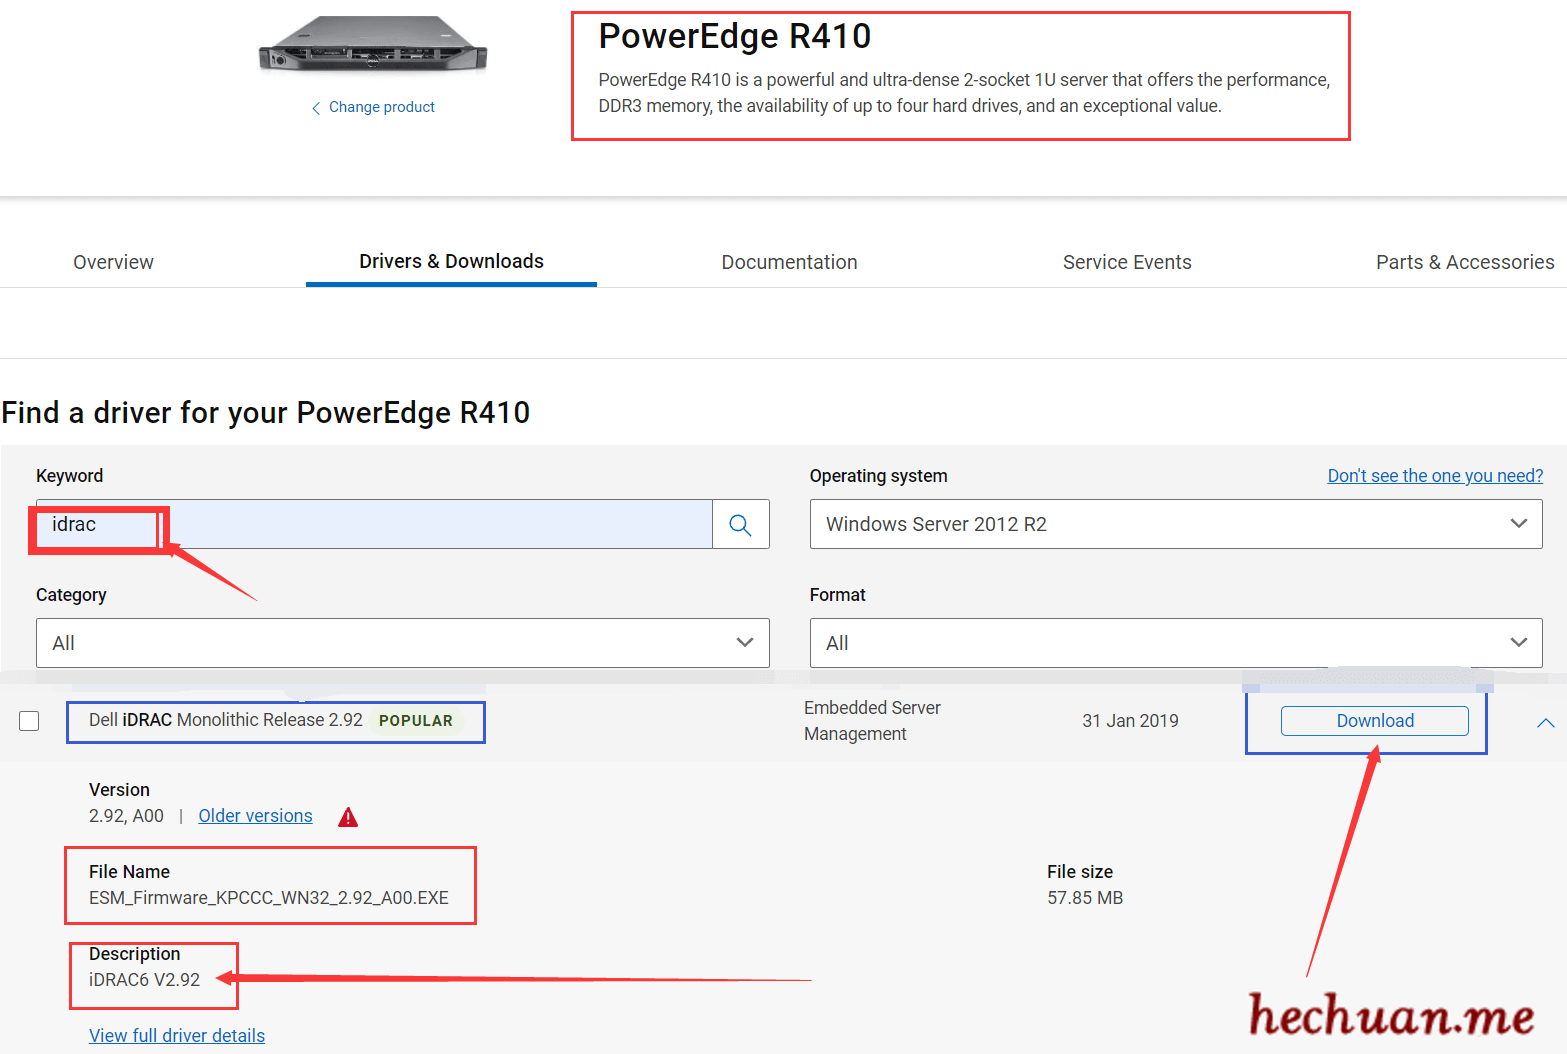The width and height of the screenshot is (1567, 1054).
Task: Open the Format dropdown
Action: tap(1175, 643)
